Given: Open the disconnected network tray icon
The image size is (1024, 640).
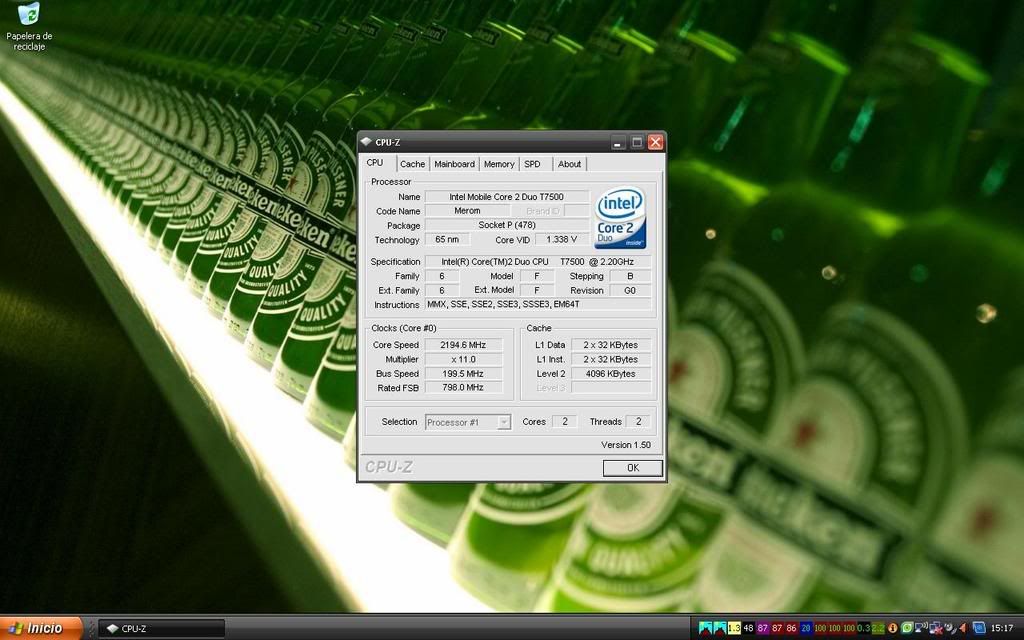Looking at the screenshot, I should coord(936,628).
